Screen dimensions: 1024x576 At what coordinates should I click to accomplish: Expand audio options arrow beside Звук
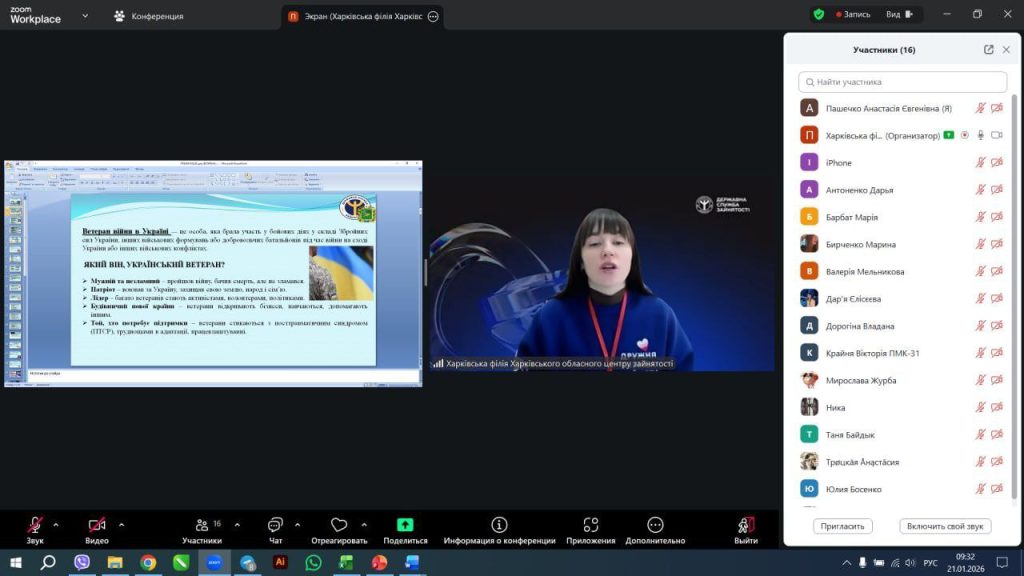point(56,524)
